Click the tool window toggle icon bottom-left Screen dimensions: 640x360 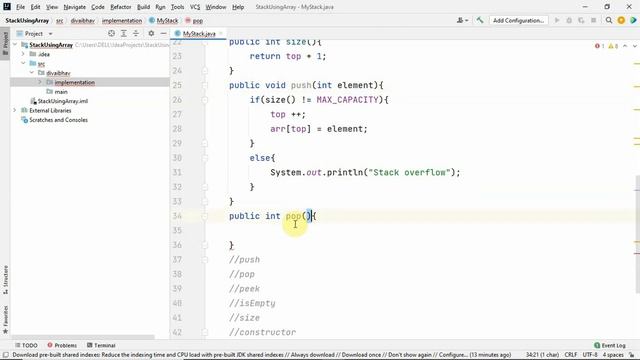tap(5, 355)
